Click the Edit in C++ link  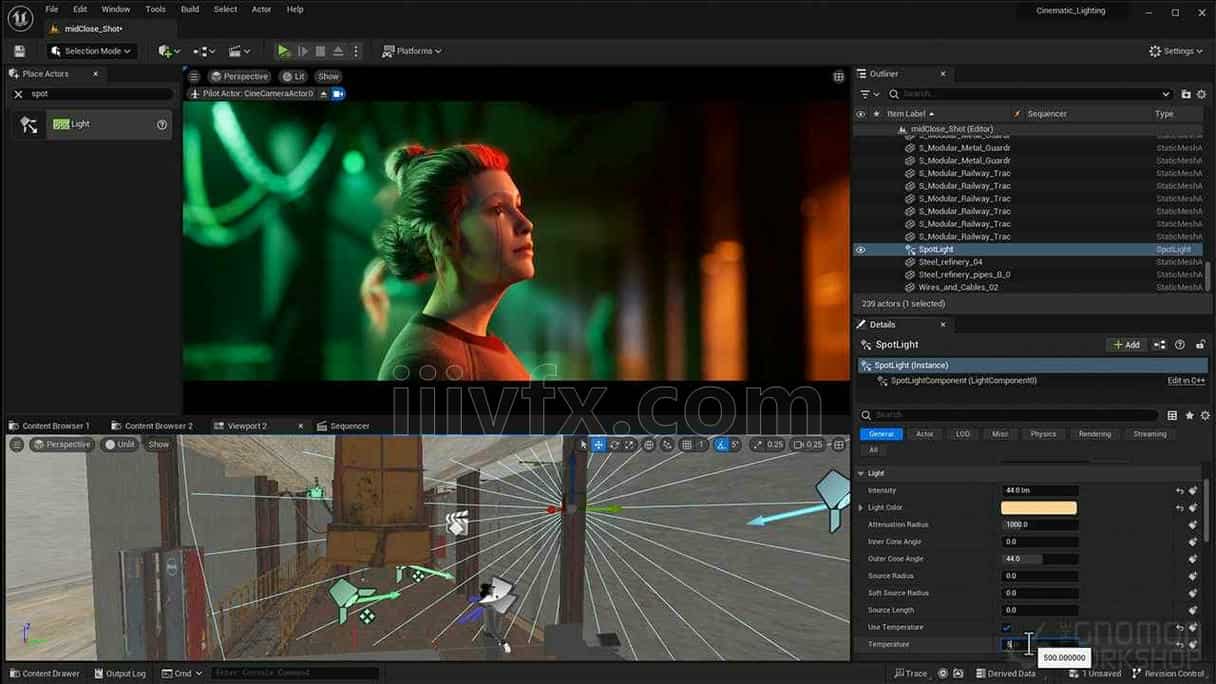[1186, 381]
